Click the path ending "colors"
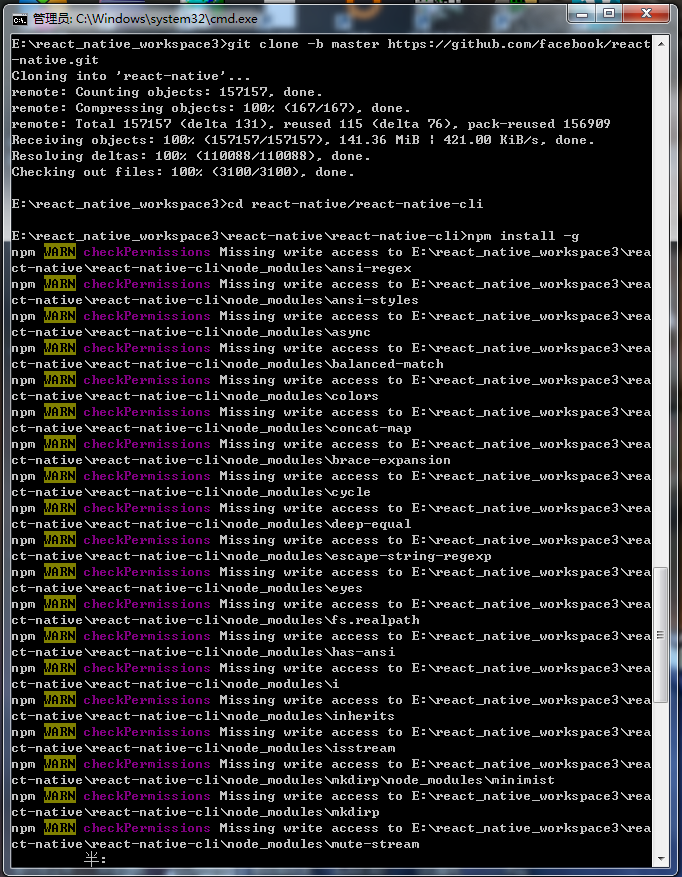Image resolution: width=682 pixels, height=877 pixels. tap(195, 396)
